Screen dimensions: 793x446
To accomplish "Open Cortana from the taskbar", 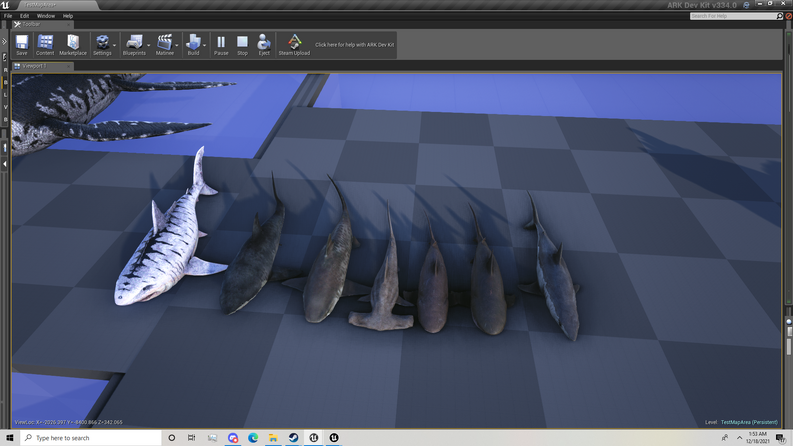I will [x=171, y=437].
